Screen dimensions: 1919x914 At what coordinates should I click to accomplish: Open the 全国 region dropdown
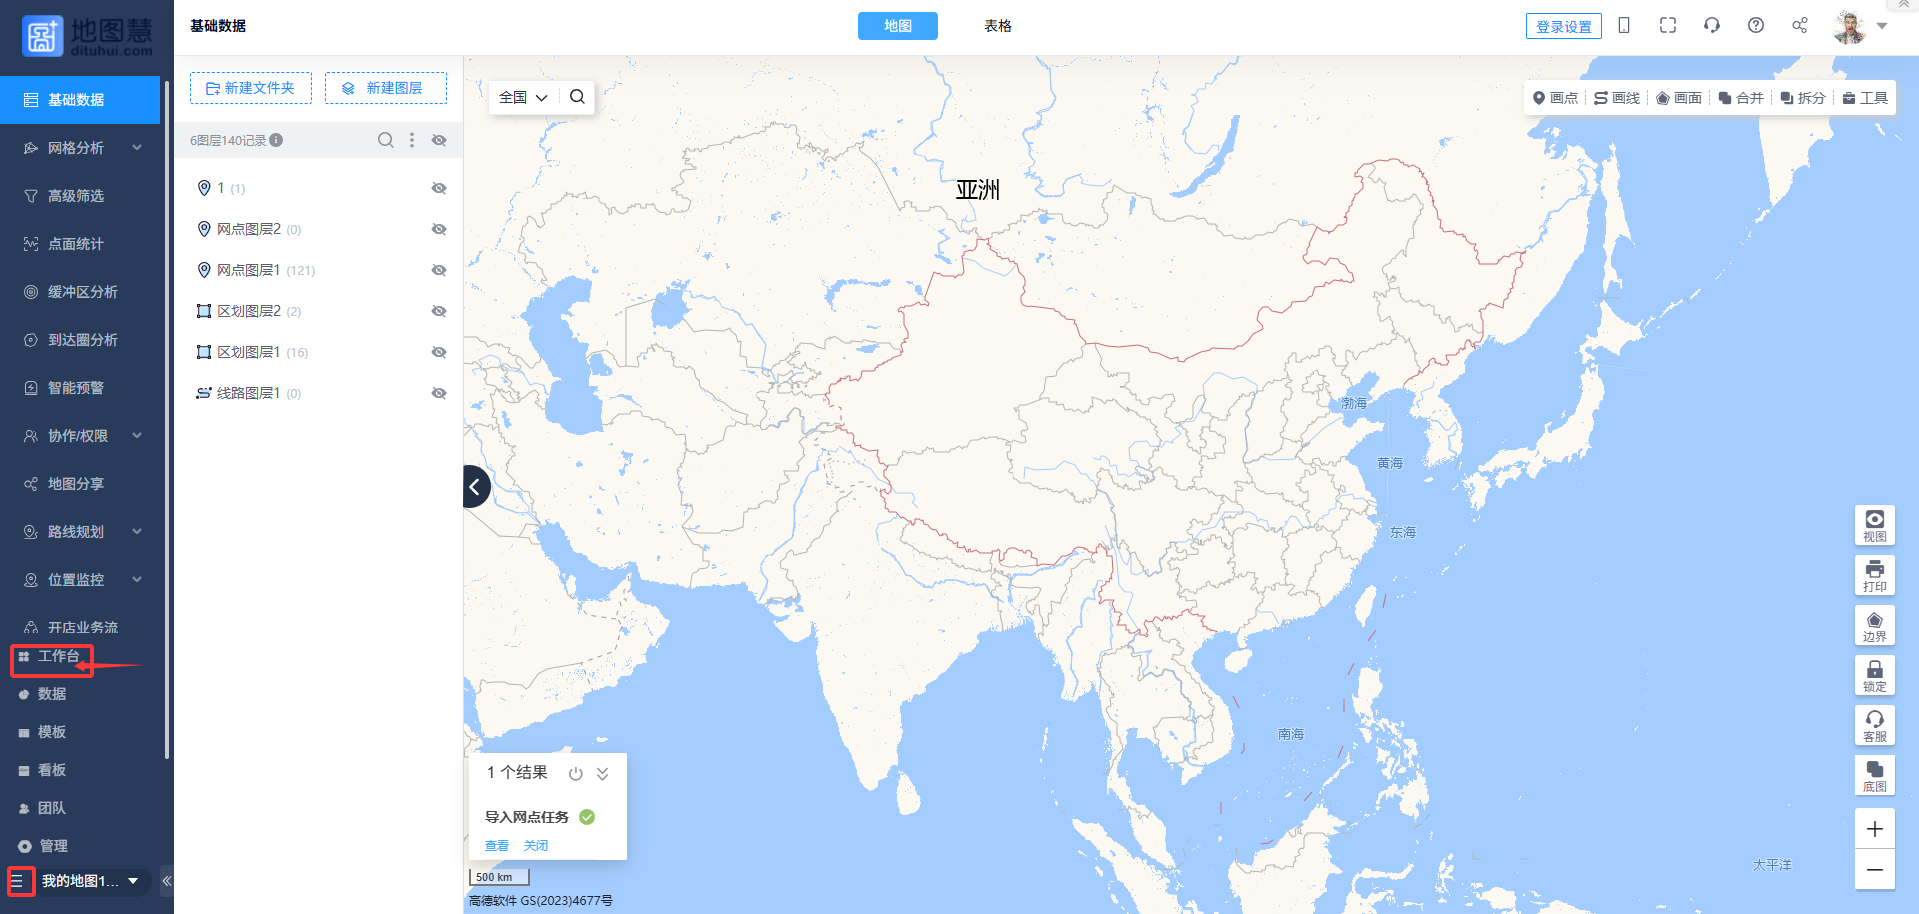(x=524, y=97)
